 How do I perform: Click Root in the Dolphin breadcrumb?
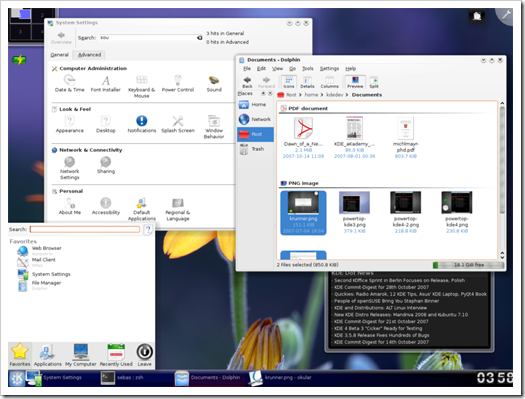click(291, 95)
